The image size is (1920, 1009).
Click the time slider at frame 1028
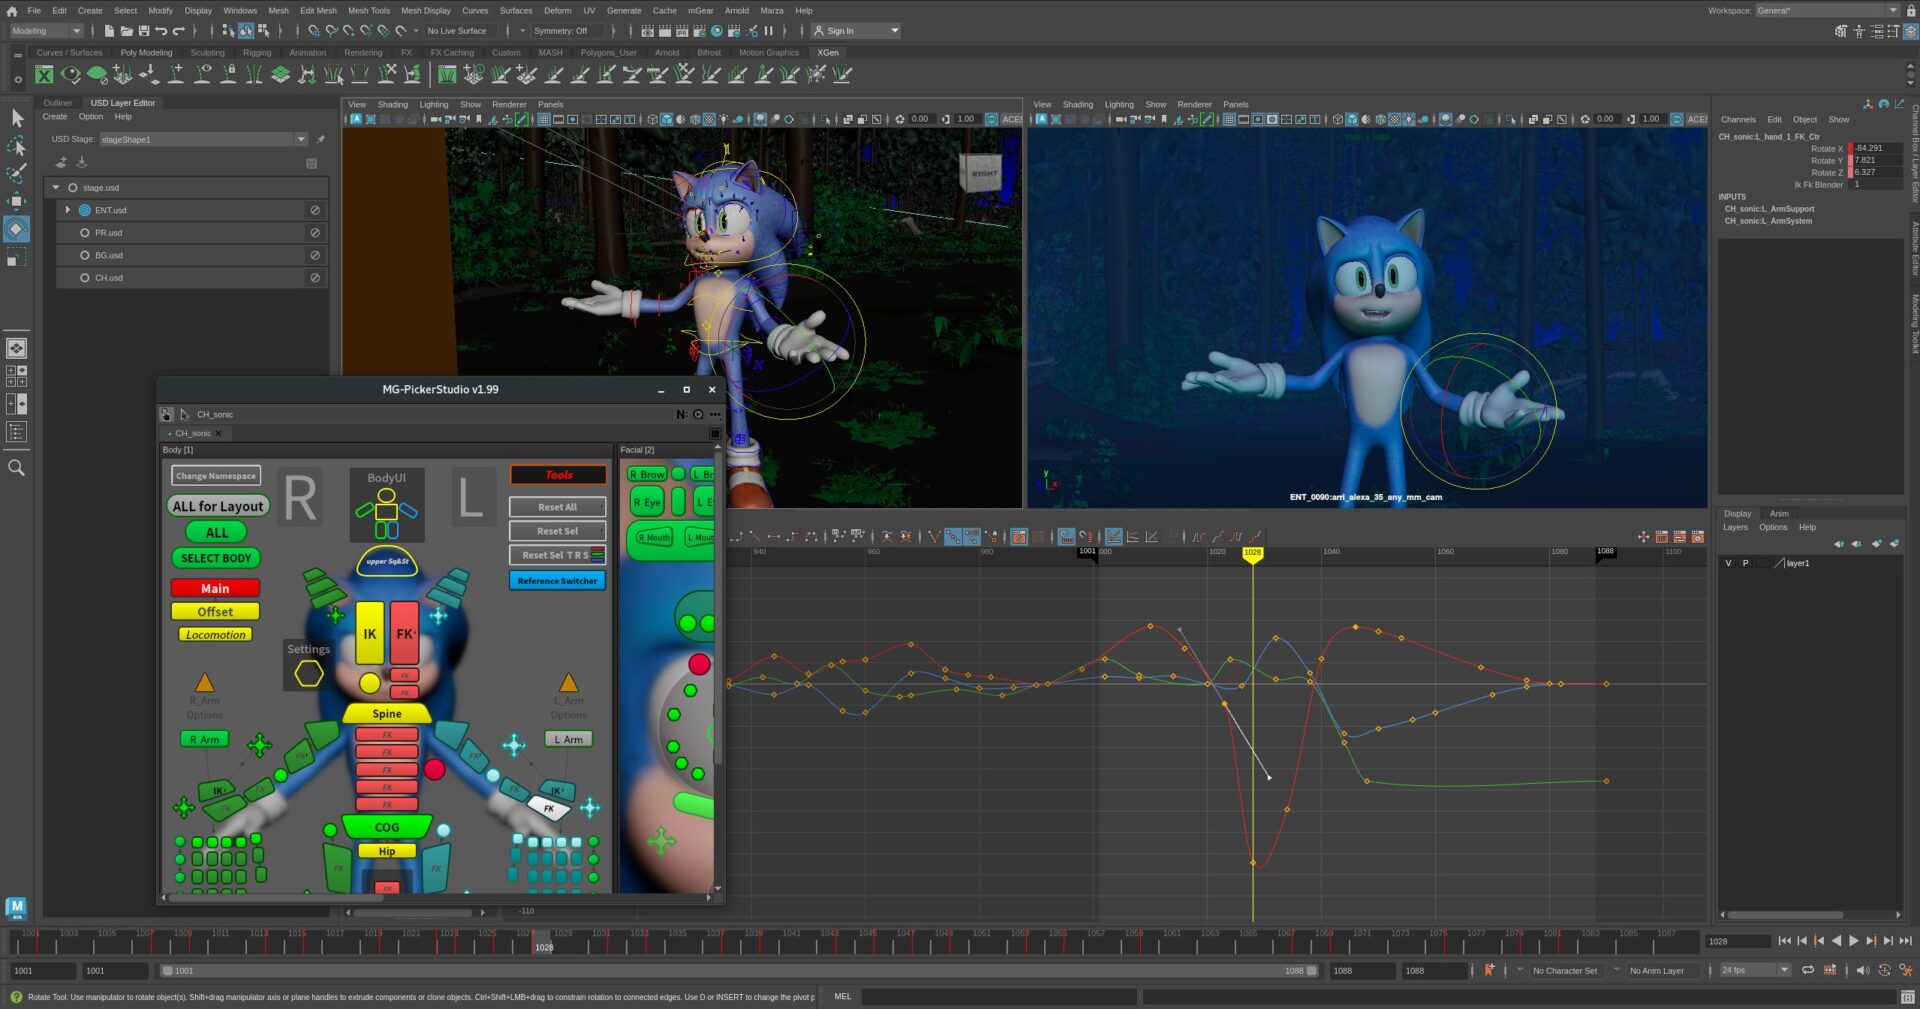tap(543, 942)
